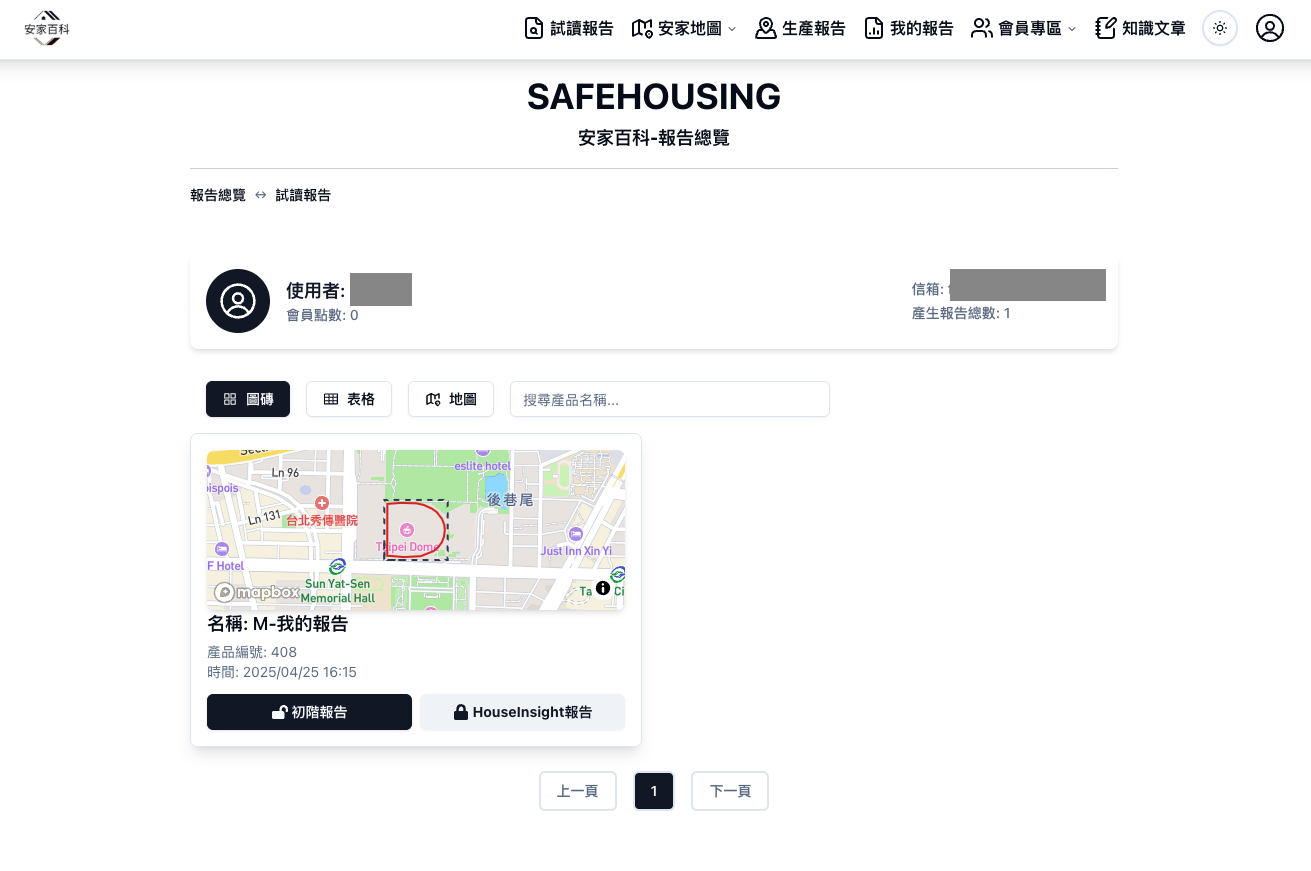The image size is (1311, 871).
Task: Open the unlocked 初階報告 report
Action: coord(309,712)
